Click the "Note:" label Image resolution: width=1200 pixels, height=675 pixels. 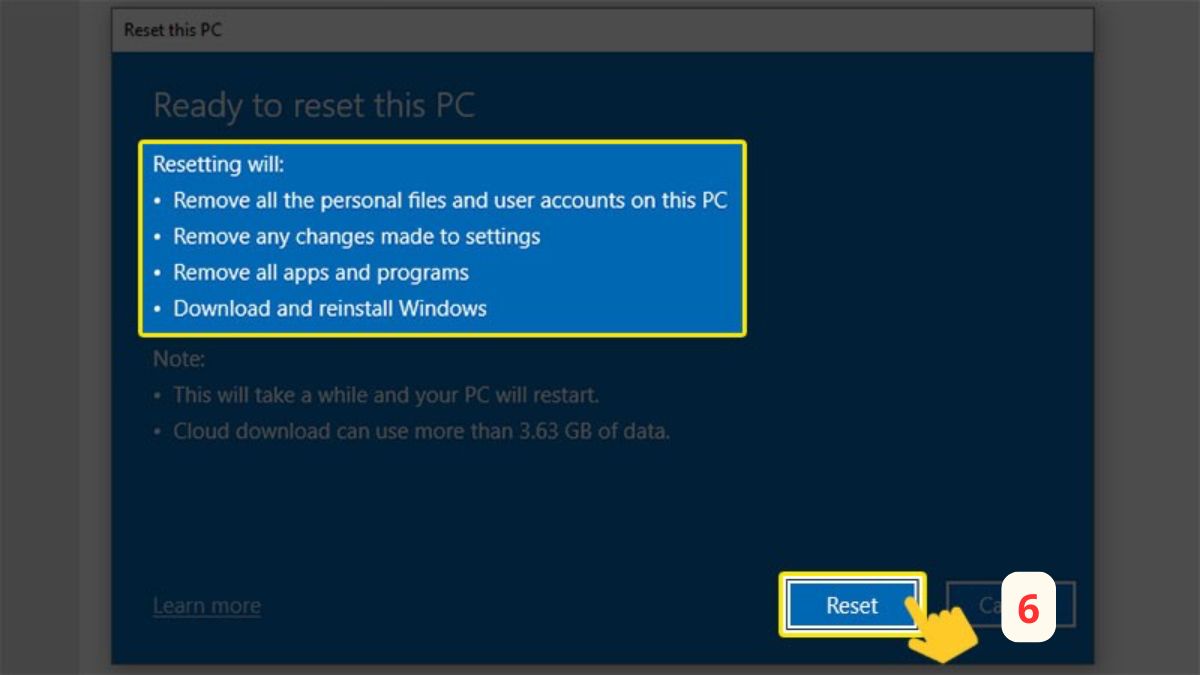pyautogui.click(x=179, y=358)
